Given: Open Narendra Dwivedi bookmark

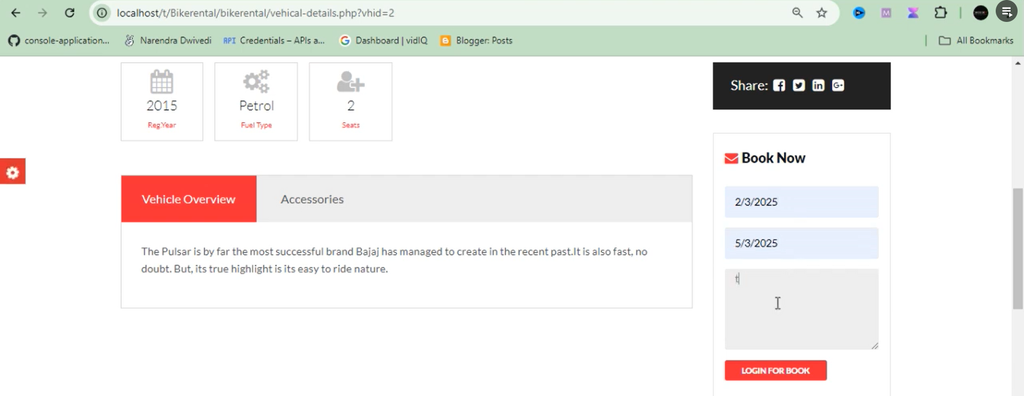Looking at the screenshot, I should 168,41.
